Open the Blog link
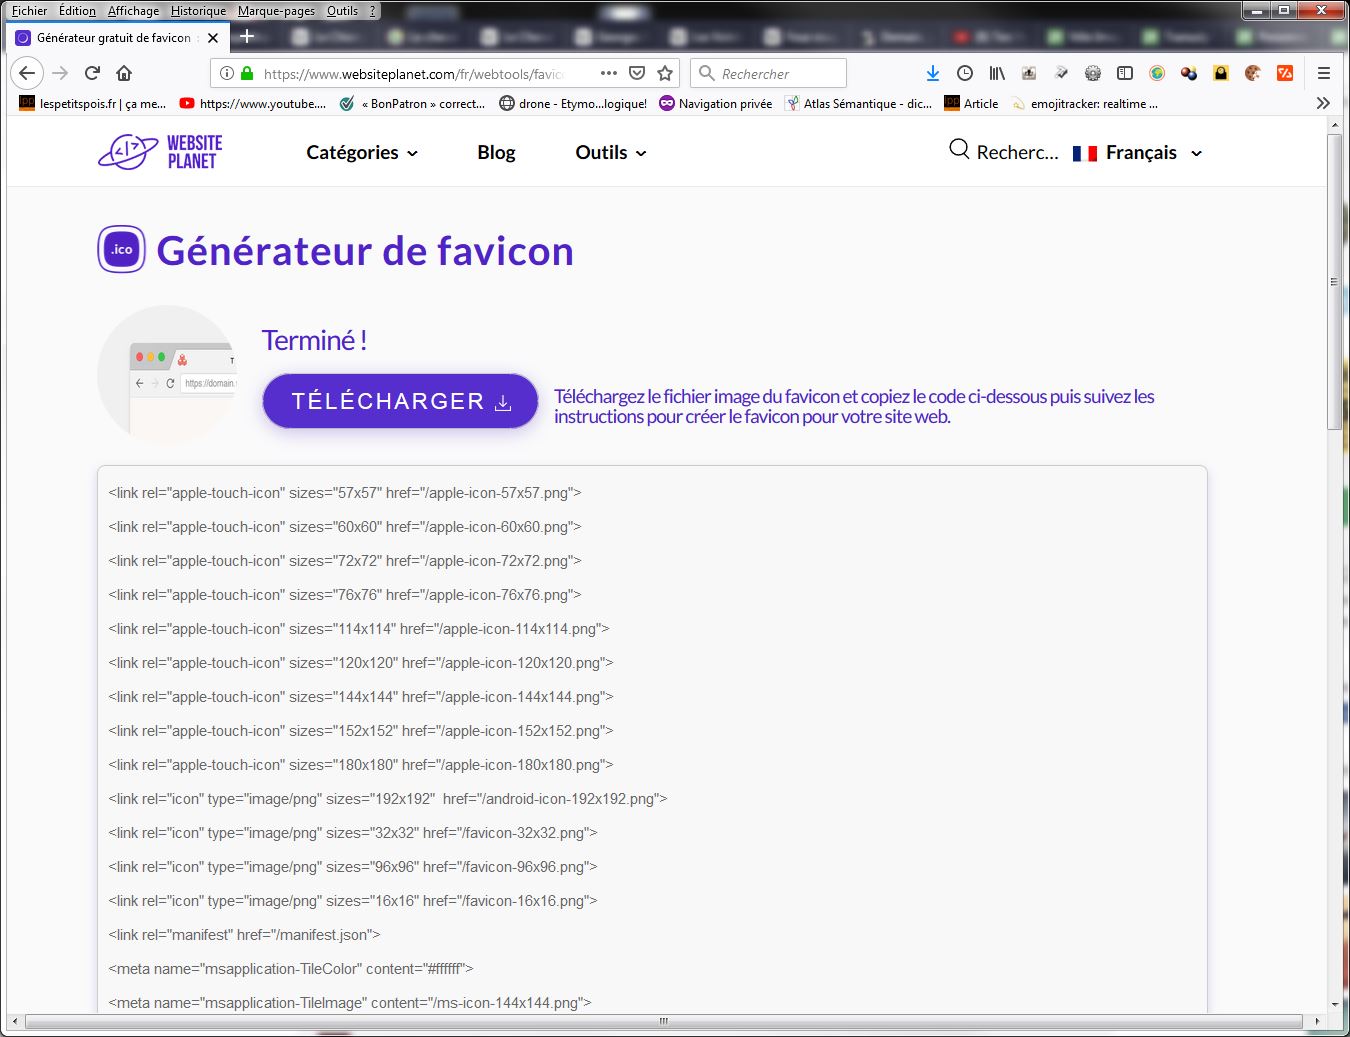The image size is (1350, 1037). point(496,152)
